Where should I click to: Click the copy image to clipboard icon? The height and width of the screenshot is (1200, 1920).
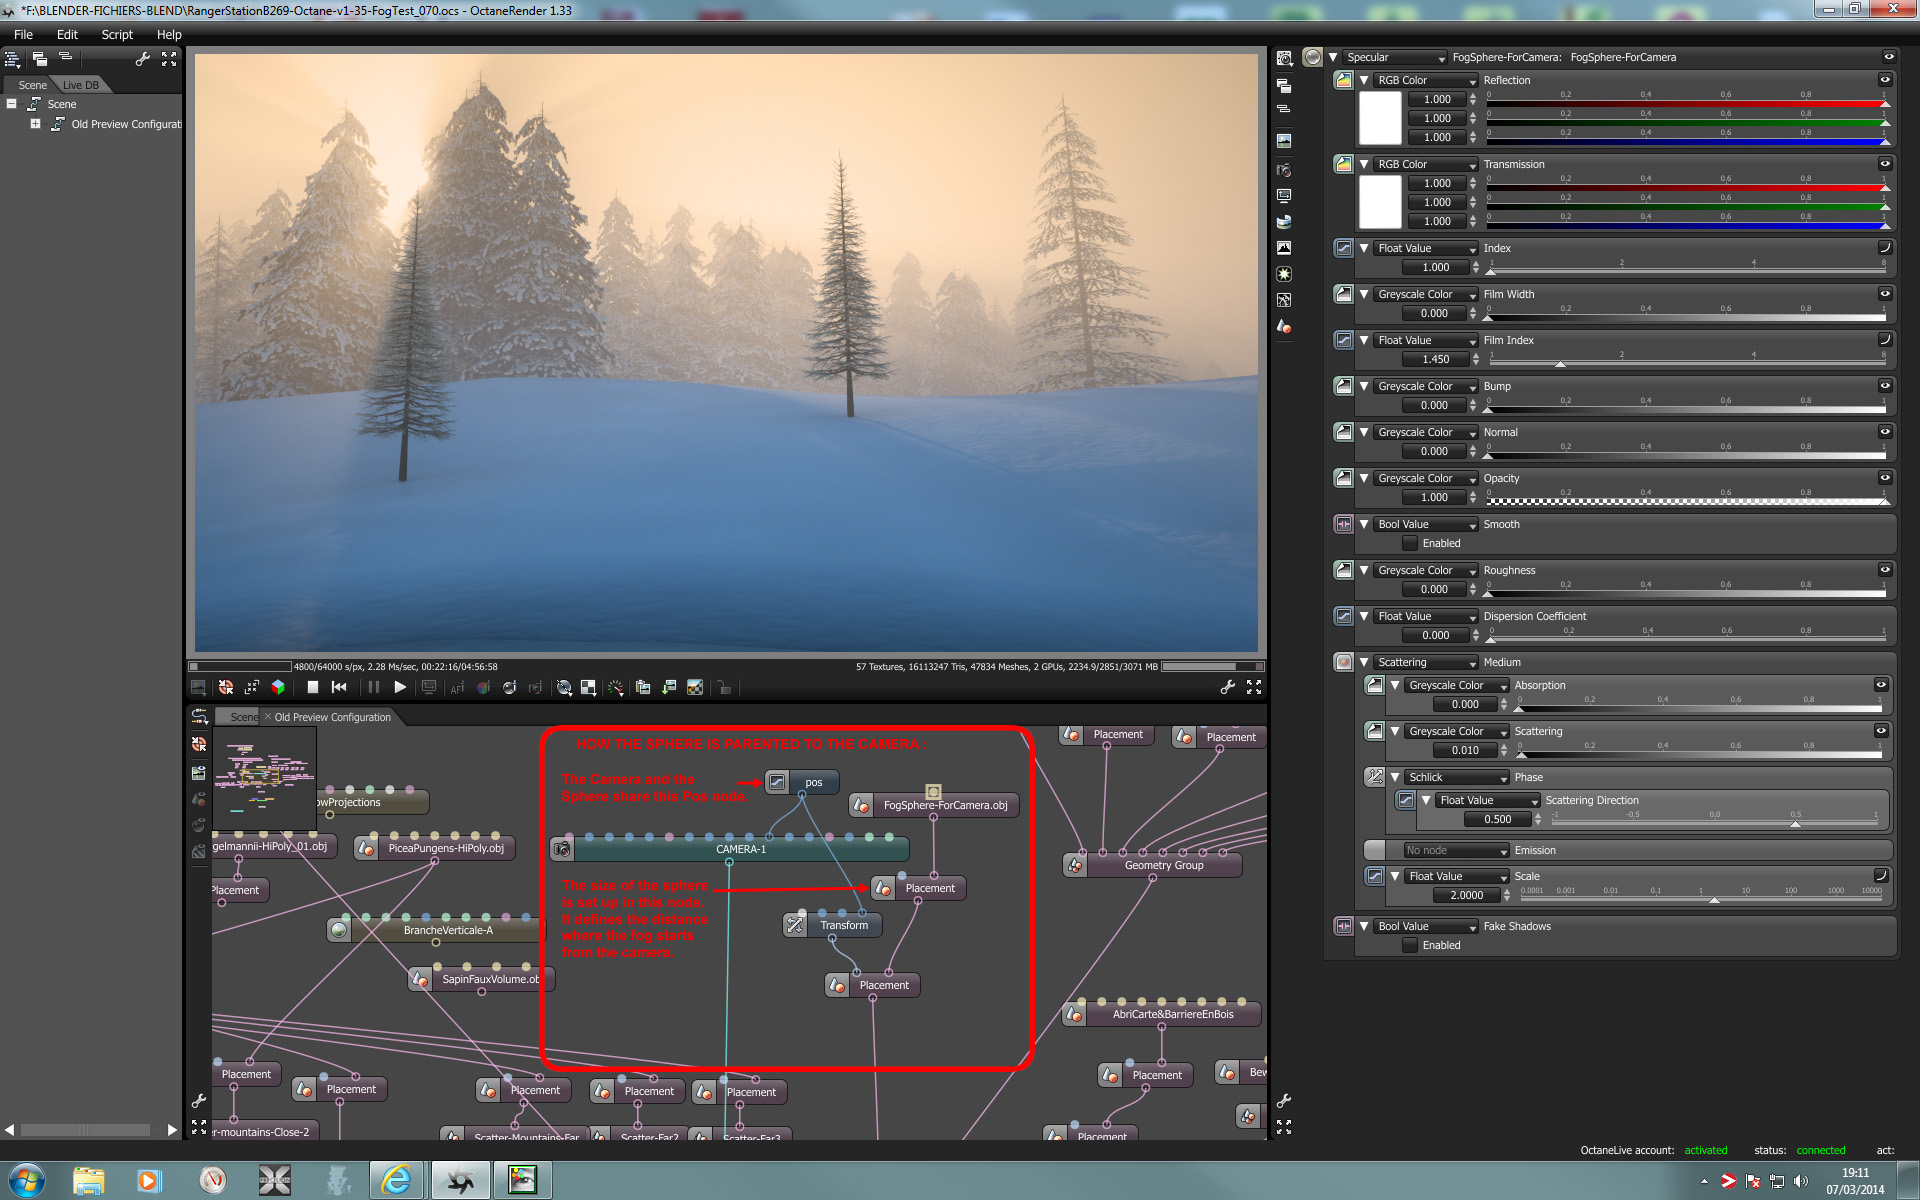[643, 687]
